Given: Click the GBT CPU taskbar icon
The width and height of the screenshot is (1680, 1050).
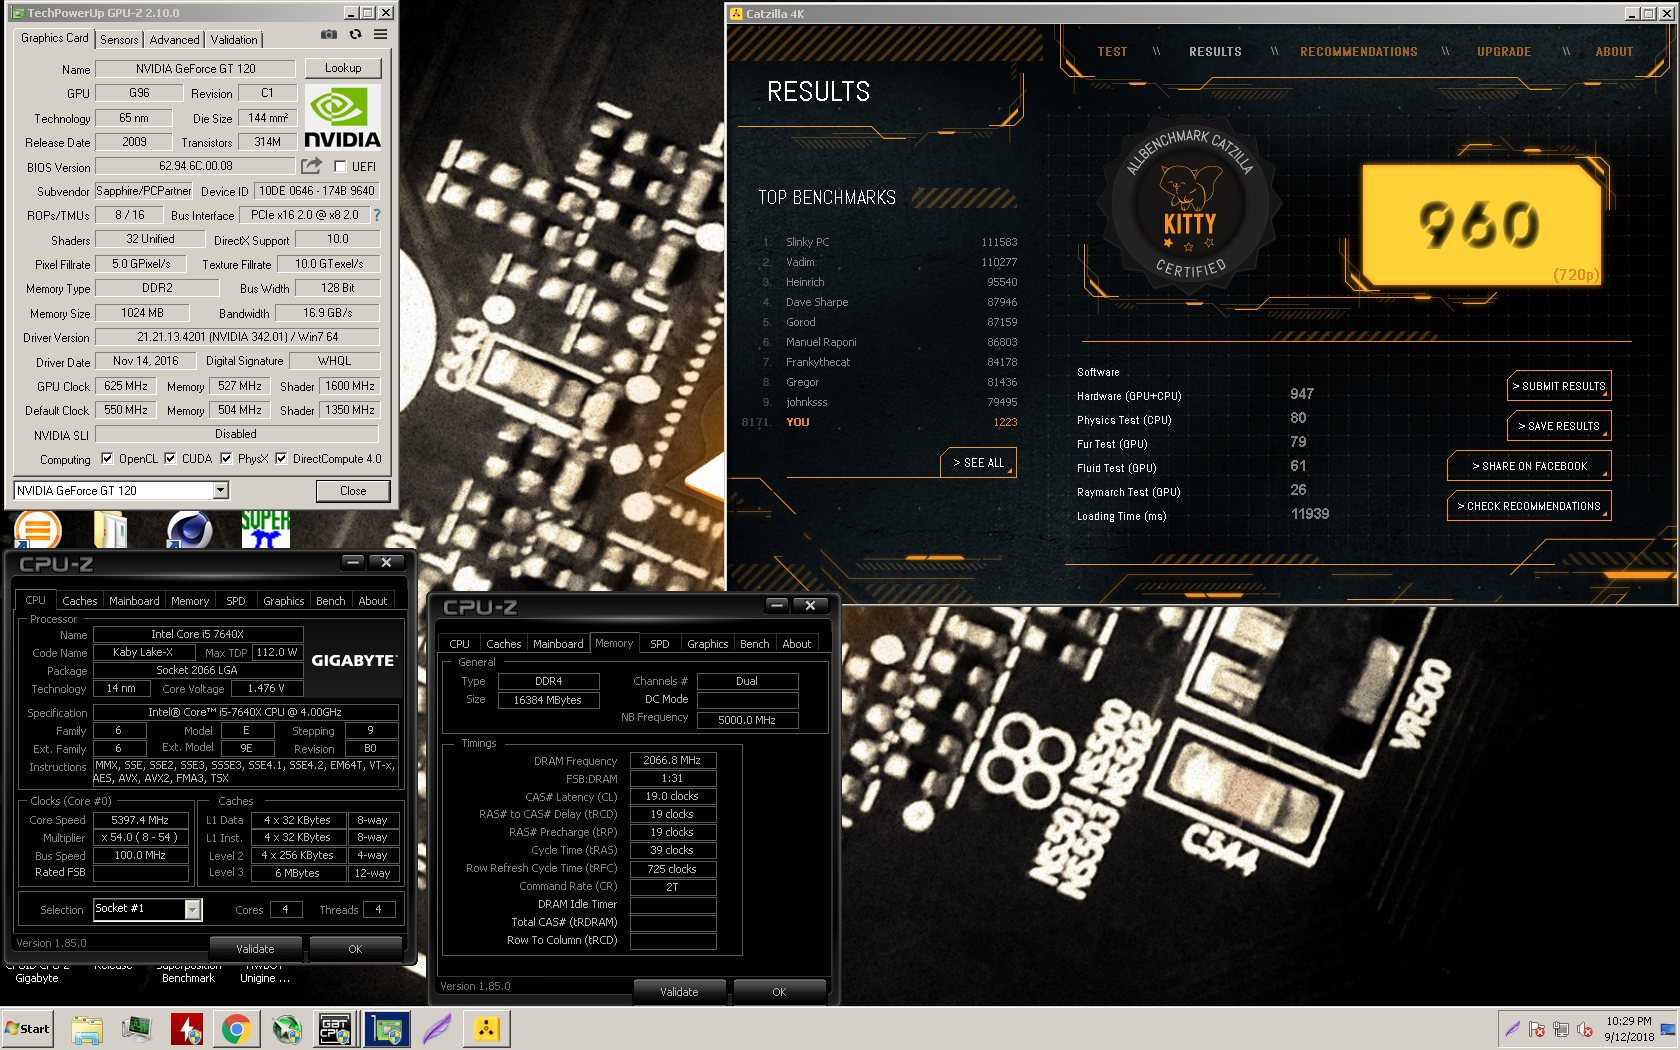Looking at the screenshot, I should 335,1029.
